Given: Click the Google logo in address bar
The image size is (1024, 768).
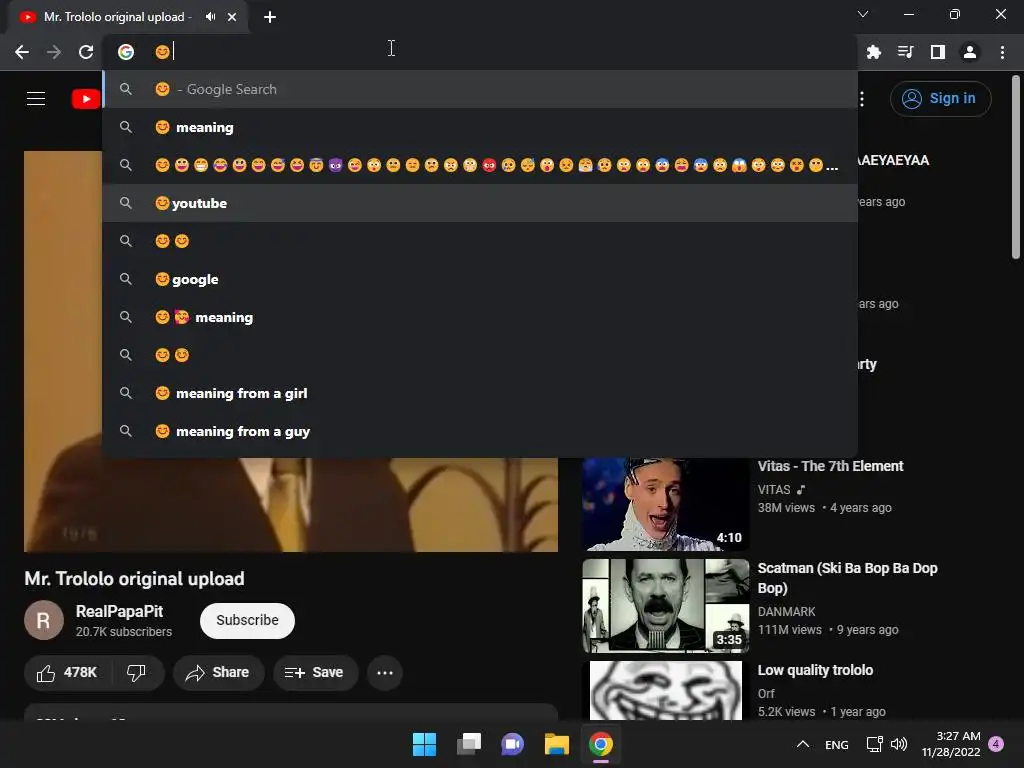Looking at the screenshot, I should pyautogui.click(x=126, y=52).
